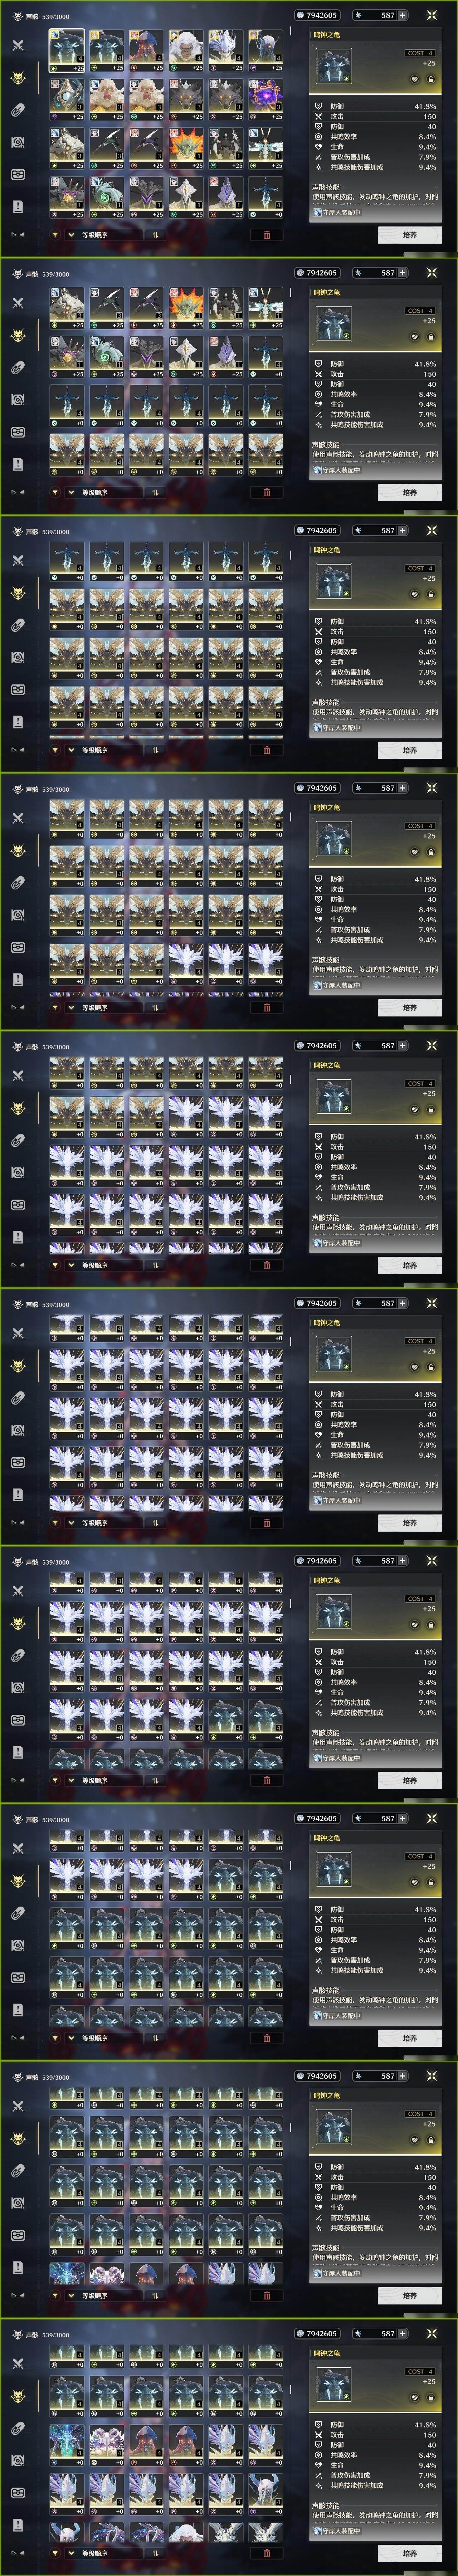
Task: Open the Weapons tab in the bottommost panel
Action: (17, 2364)
